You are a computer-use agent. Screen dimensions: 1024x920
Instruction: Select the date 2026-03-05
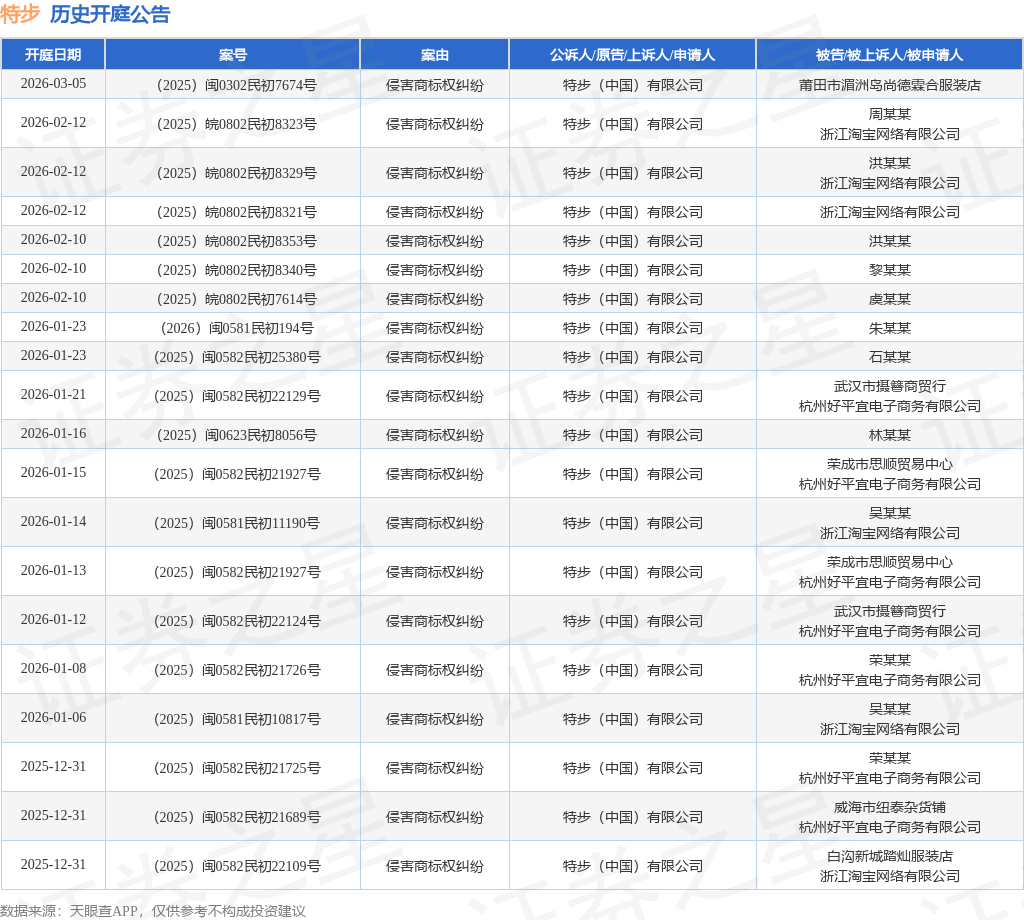tap(53, 84)
